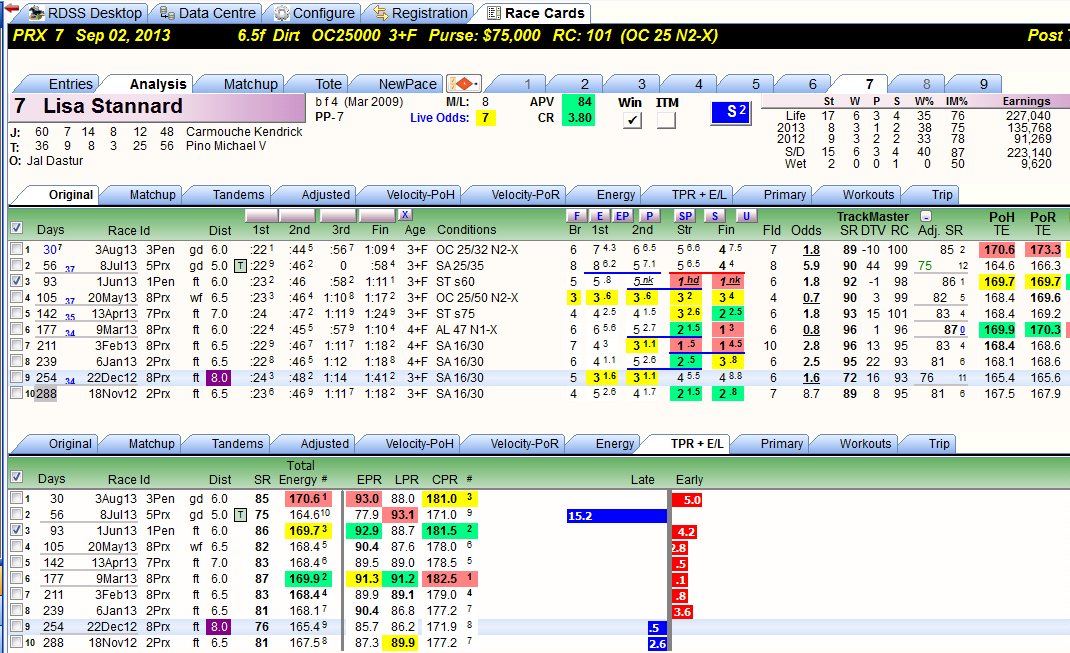Click the small X button above Age
1070x653 pixels.
[405, 215]
